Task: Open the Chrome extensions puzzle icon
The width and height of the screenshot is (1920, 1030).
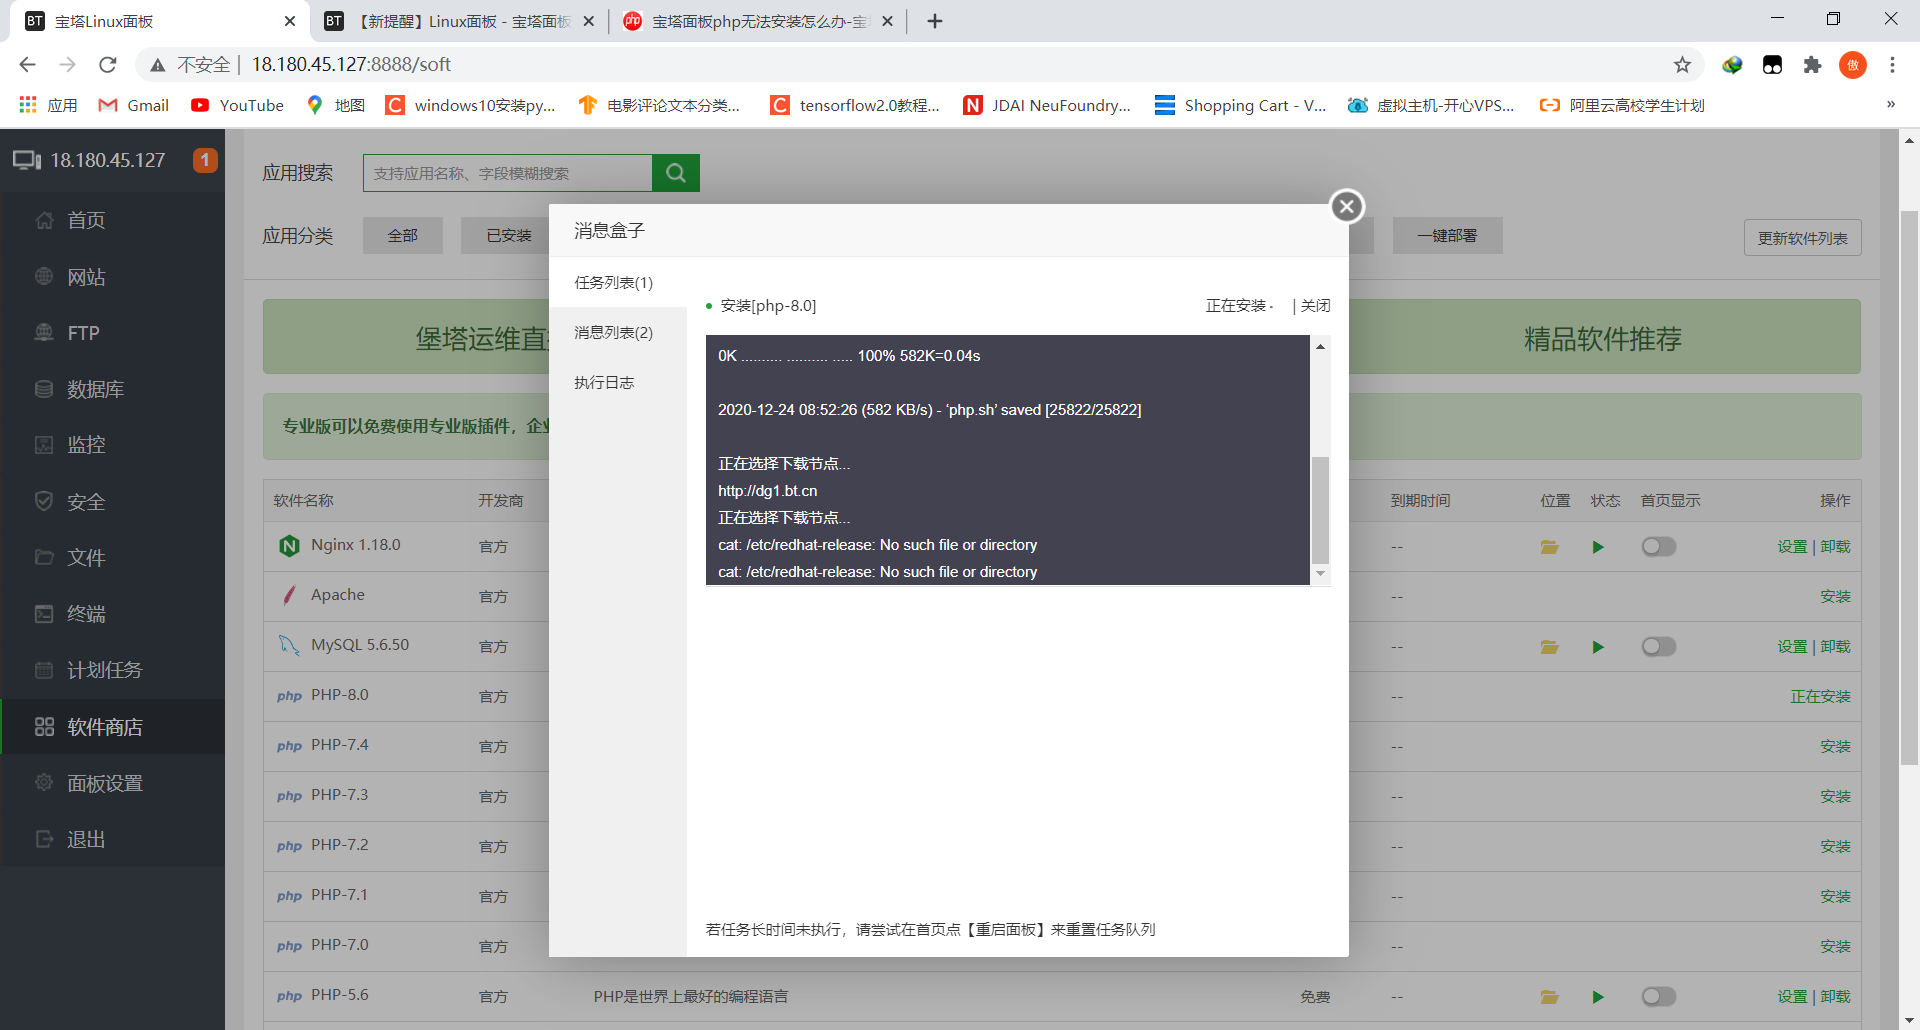Action: [x=1812, y=65]
